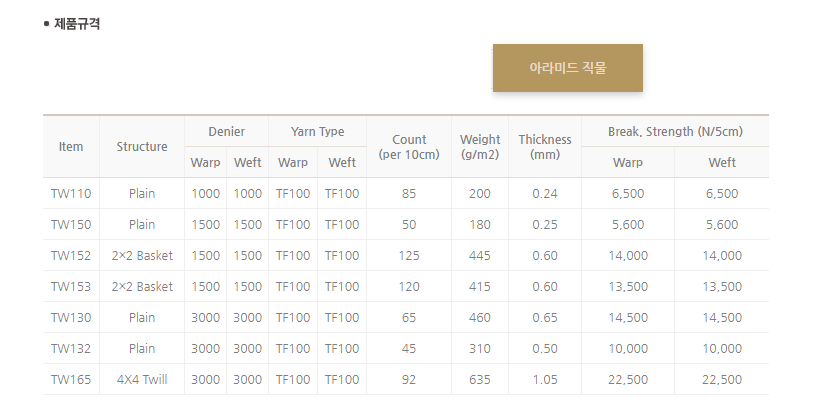Click the 22,500 warp strength cell
The width and height of the screenshot is (816, 410).
[x=628, y=380]
